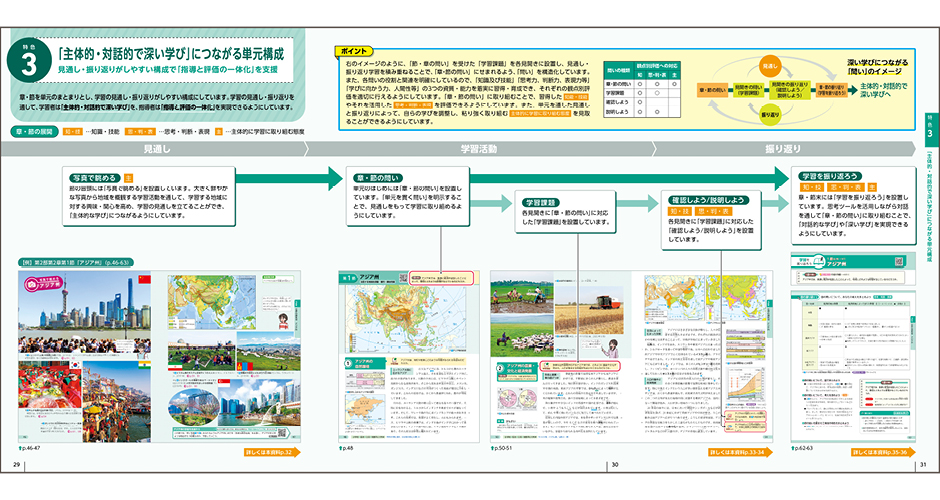Viewport: 940px width, 500px height.
Task: Click the 思・判・表 tag in the legend row
Action: [140, 131]
